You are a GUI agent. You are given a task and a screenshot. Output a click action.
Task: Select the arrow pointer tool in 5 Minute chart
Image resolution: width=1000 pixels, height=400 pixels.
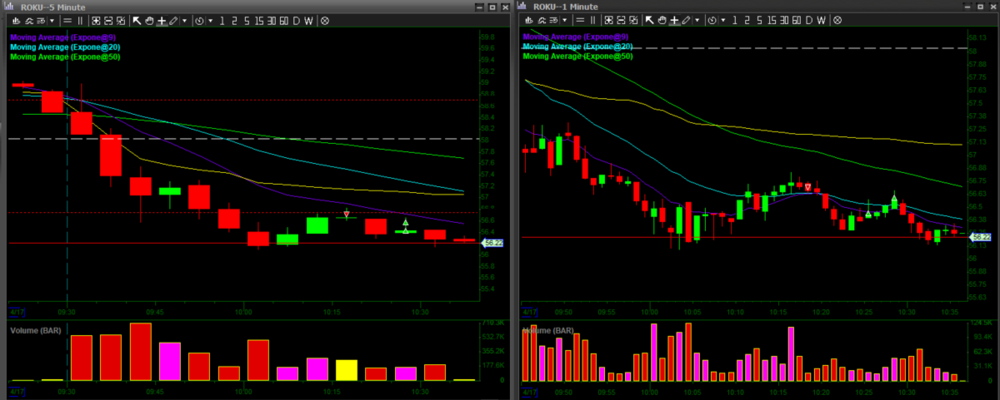137,20
